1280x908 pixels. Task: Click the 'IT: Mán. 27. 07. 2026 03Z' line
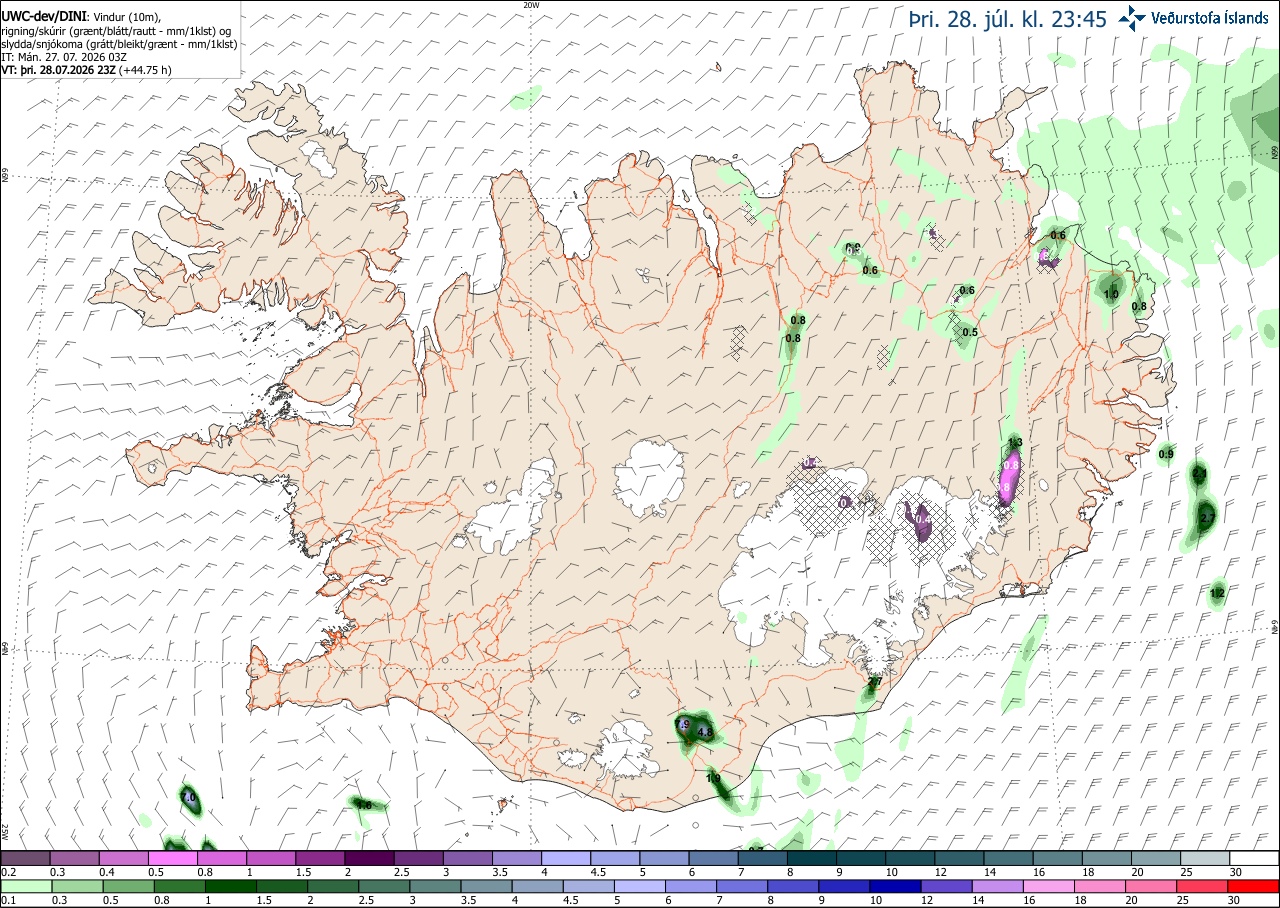(63, 57)
